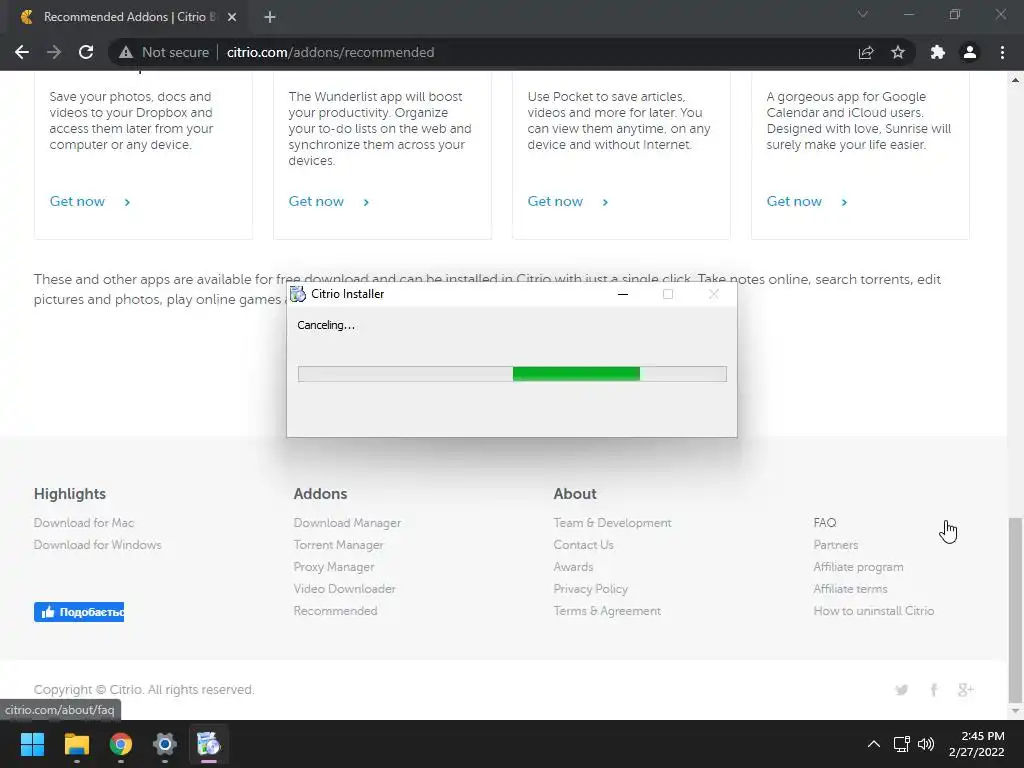Click the browser forward arrow

[x=54, y=52]
